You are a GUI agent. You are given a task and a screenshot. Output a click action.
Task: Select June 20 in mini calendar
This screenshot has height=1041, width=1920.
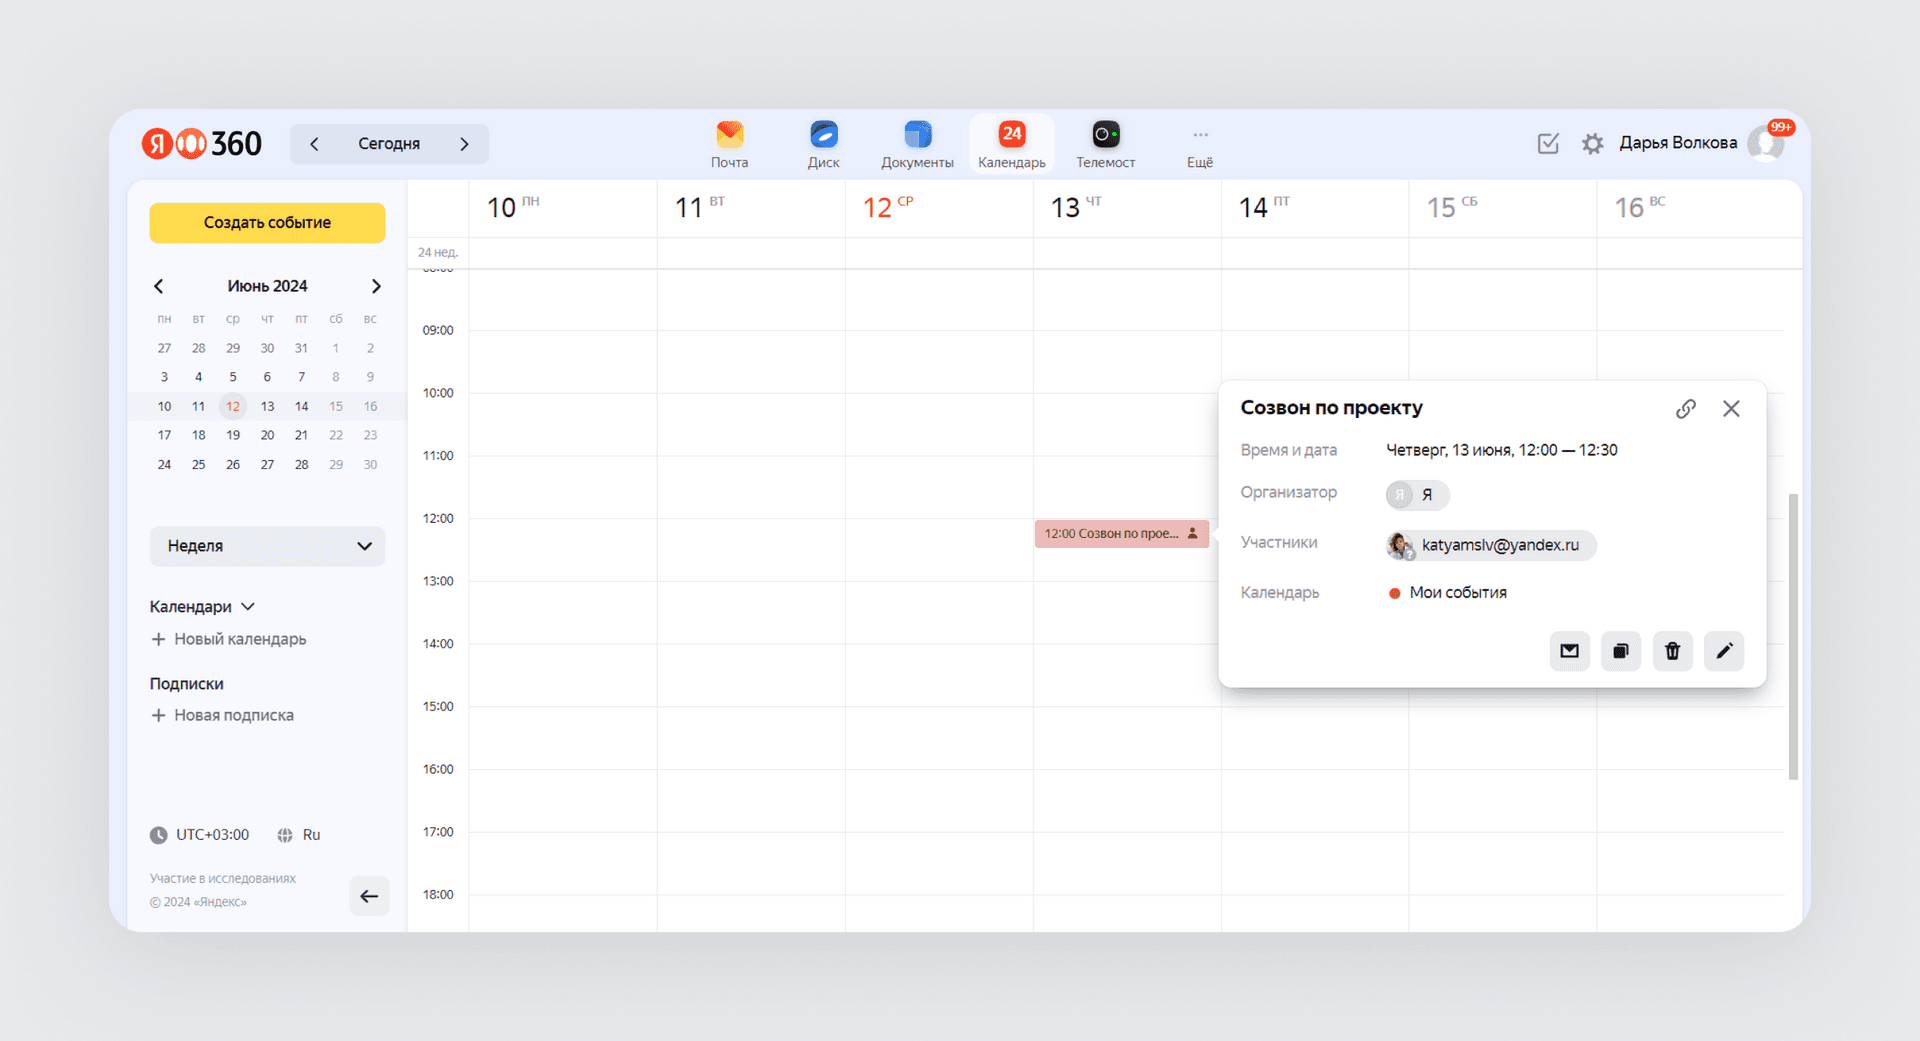pyautogui.click(x=267, y=435)
